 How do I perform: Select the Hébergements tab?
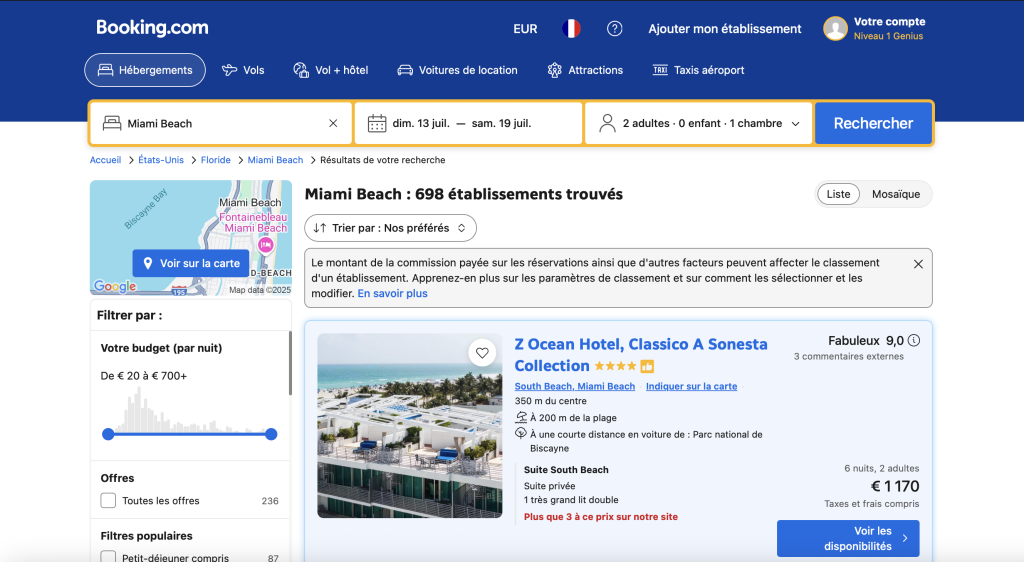click(145, 70)
